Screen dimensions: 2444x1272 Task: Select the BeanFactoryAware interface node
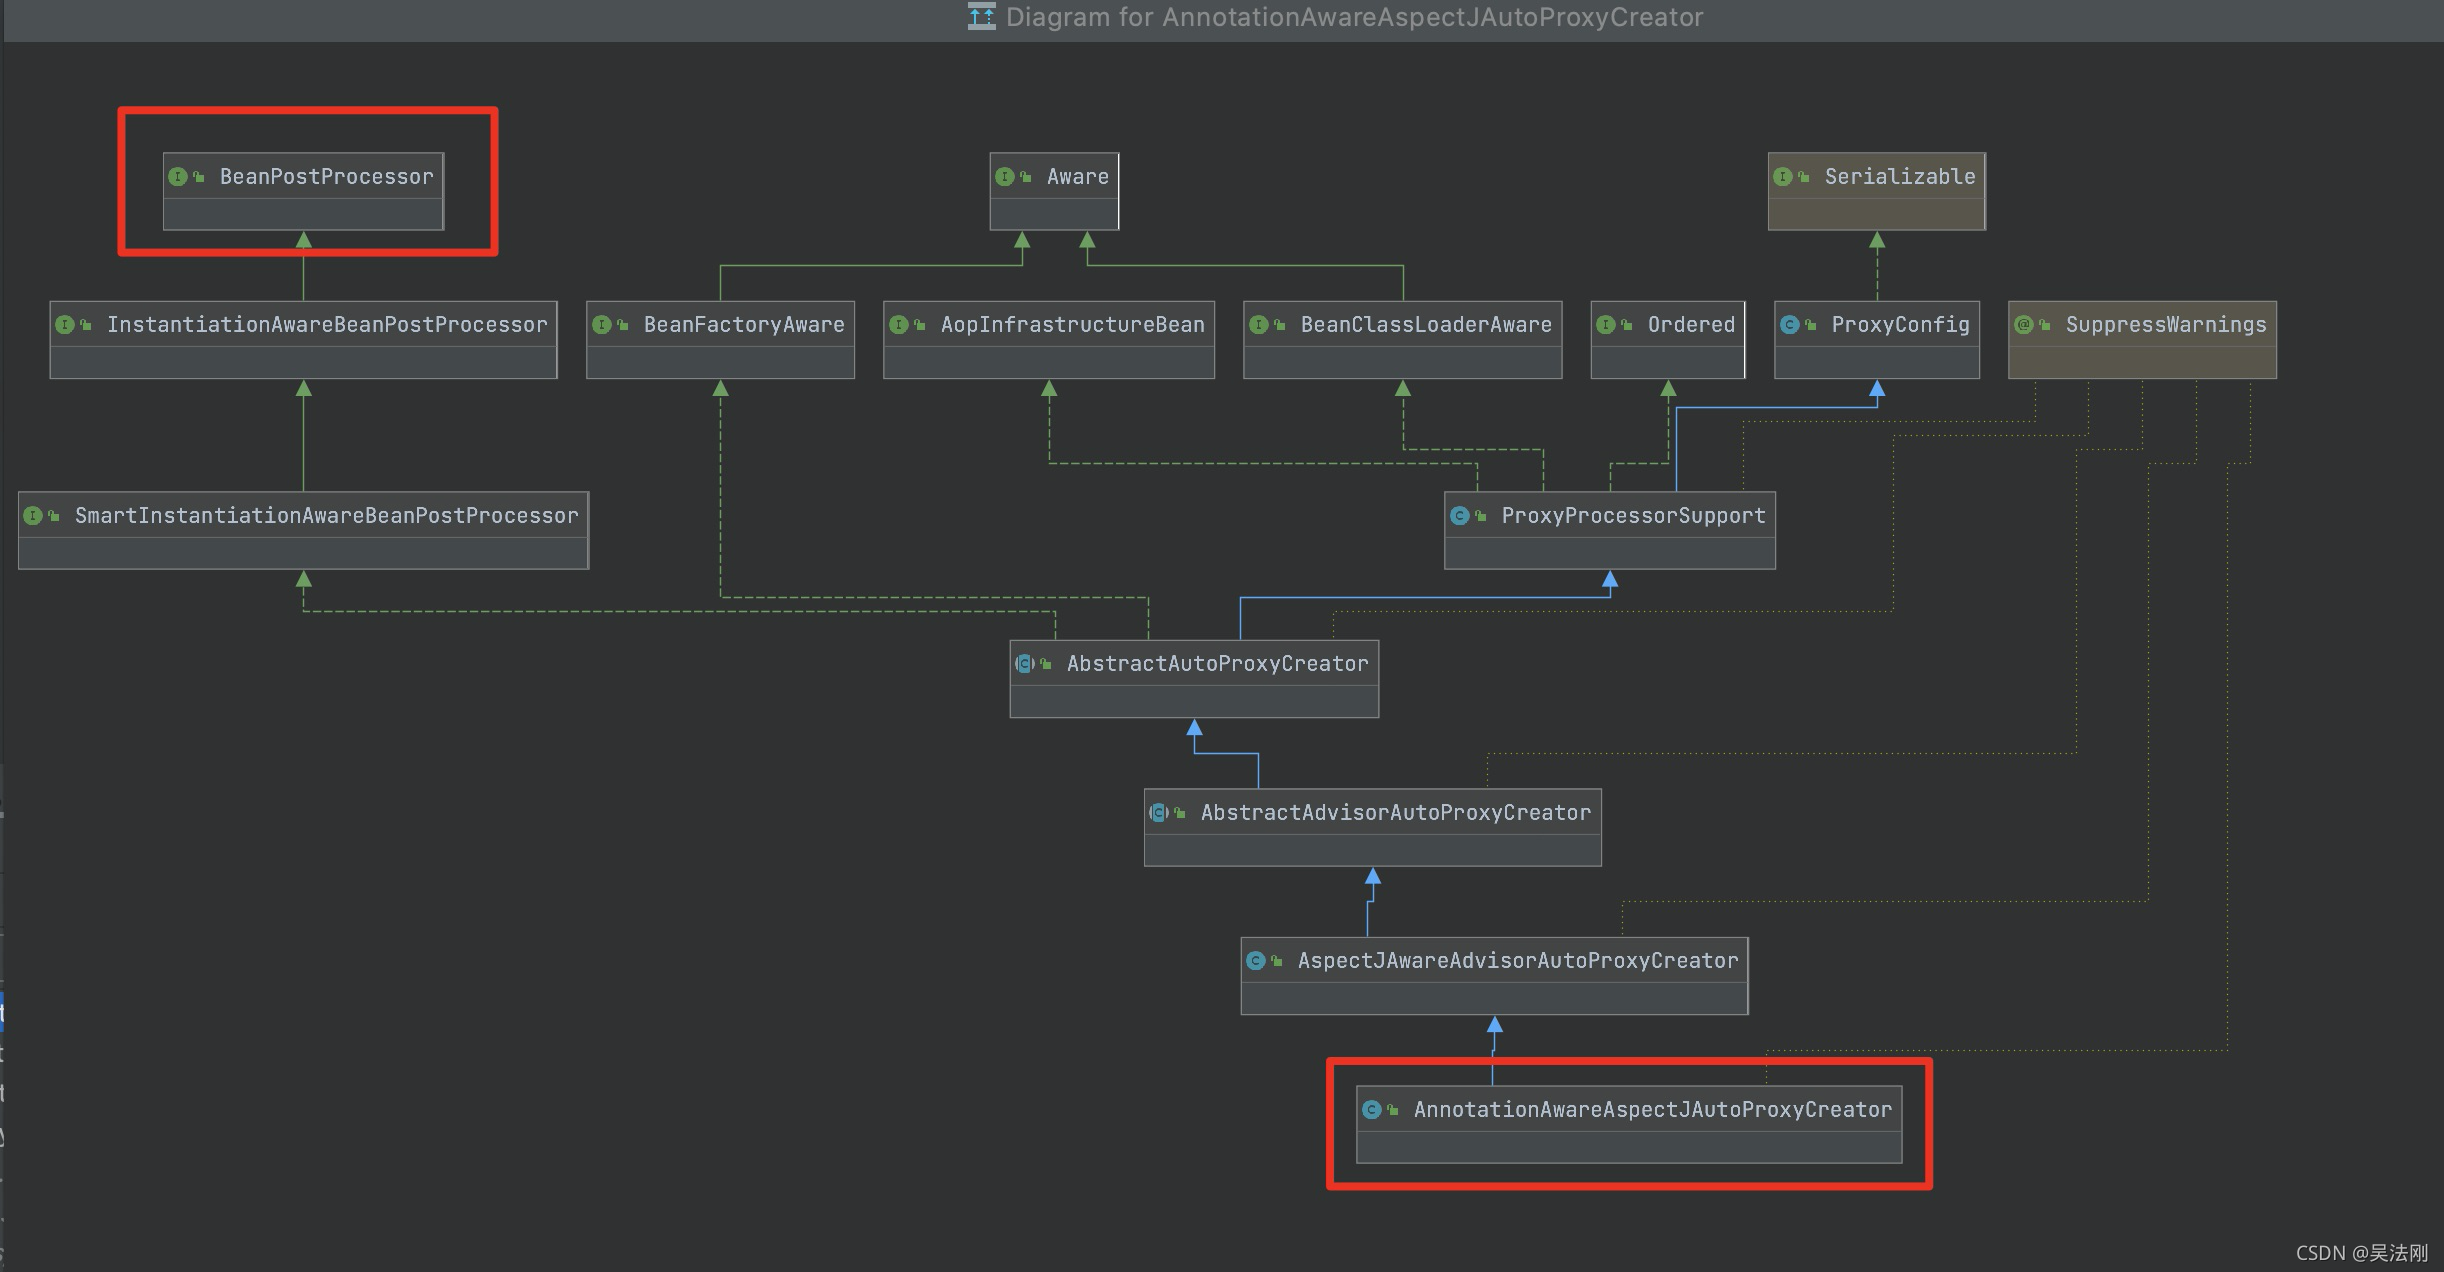(x=743, y=325)
